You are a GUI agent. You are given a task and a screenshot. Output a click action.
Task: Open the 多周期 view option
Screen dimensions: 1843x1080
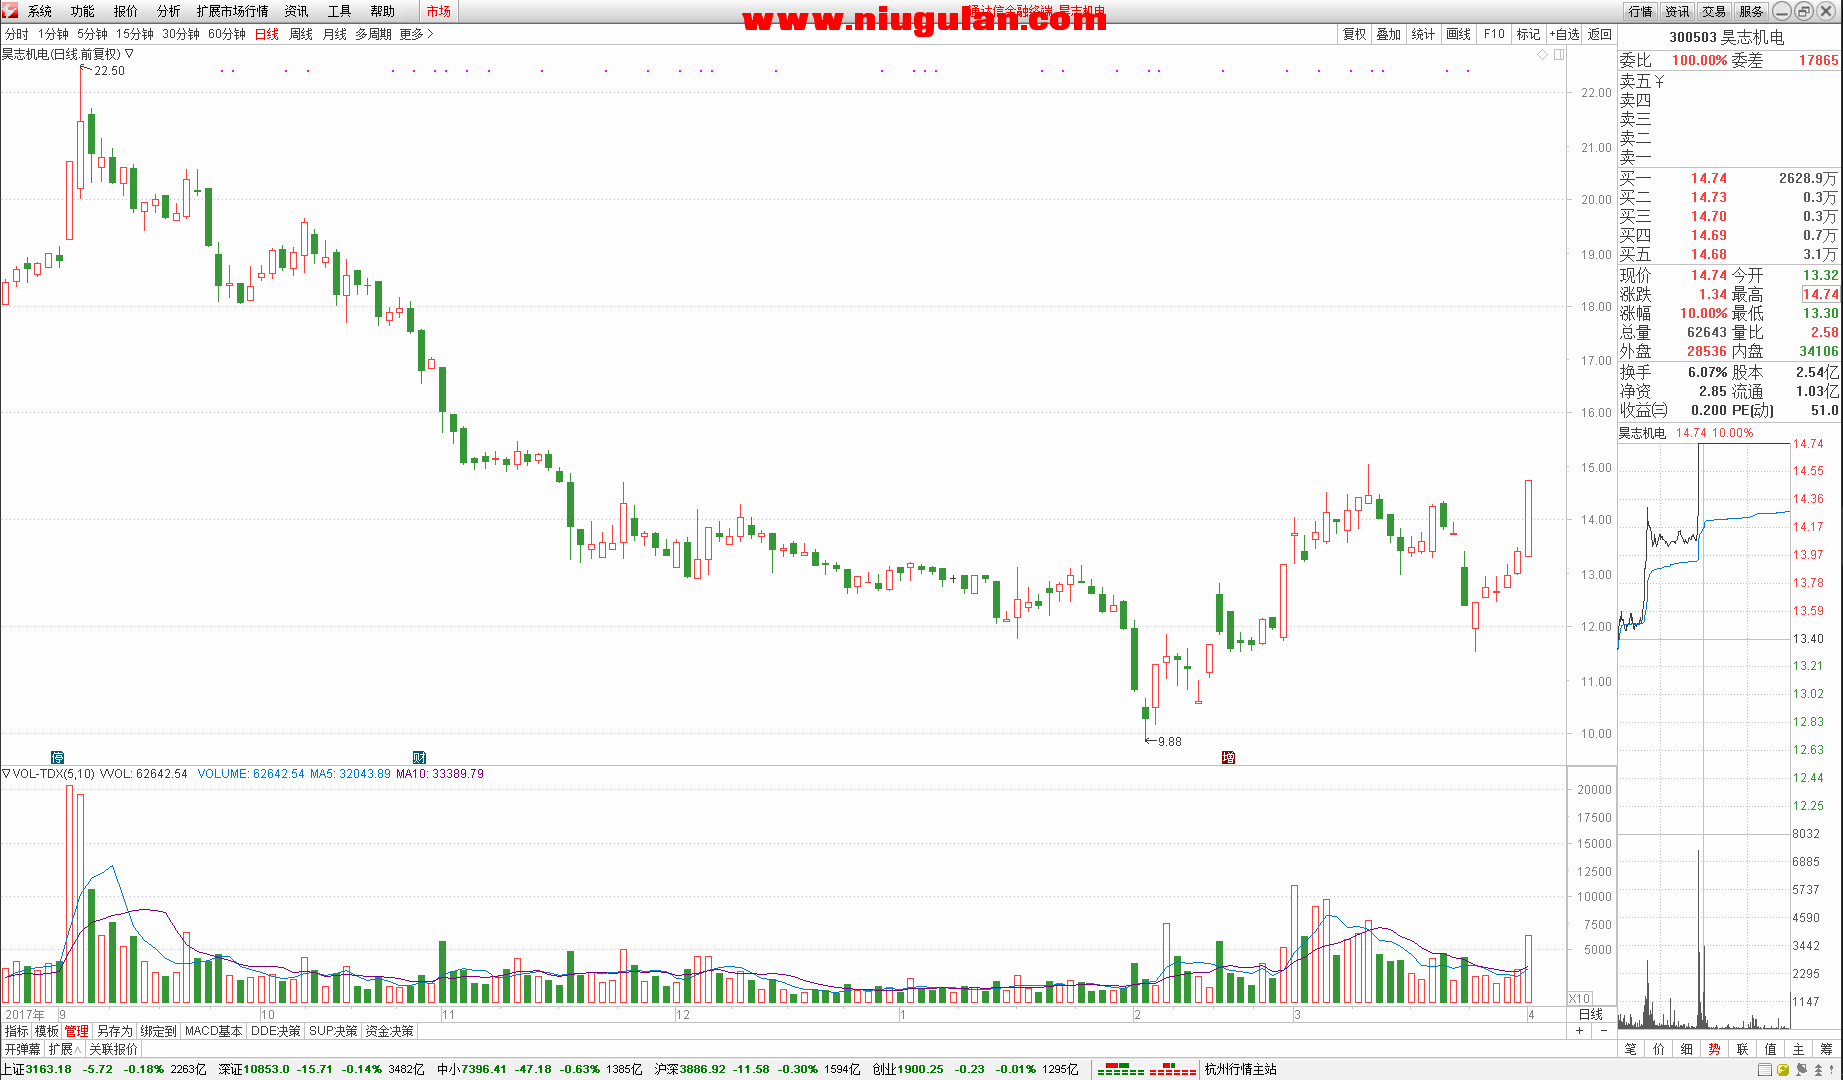pyautogui.click(x=373, y=34)
